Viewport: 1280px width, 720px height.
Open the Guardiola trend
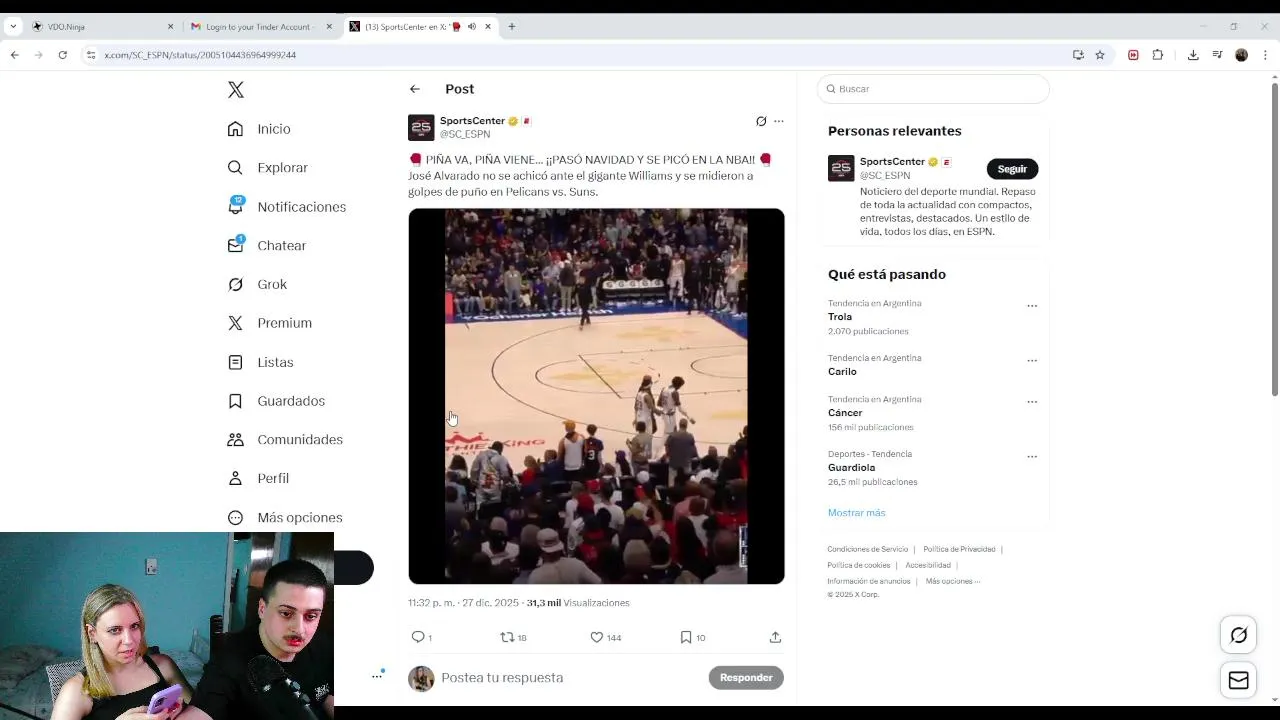[x=851, y=468]
